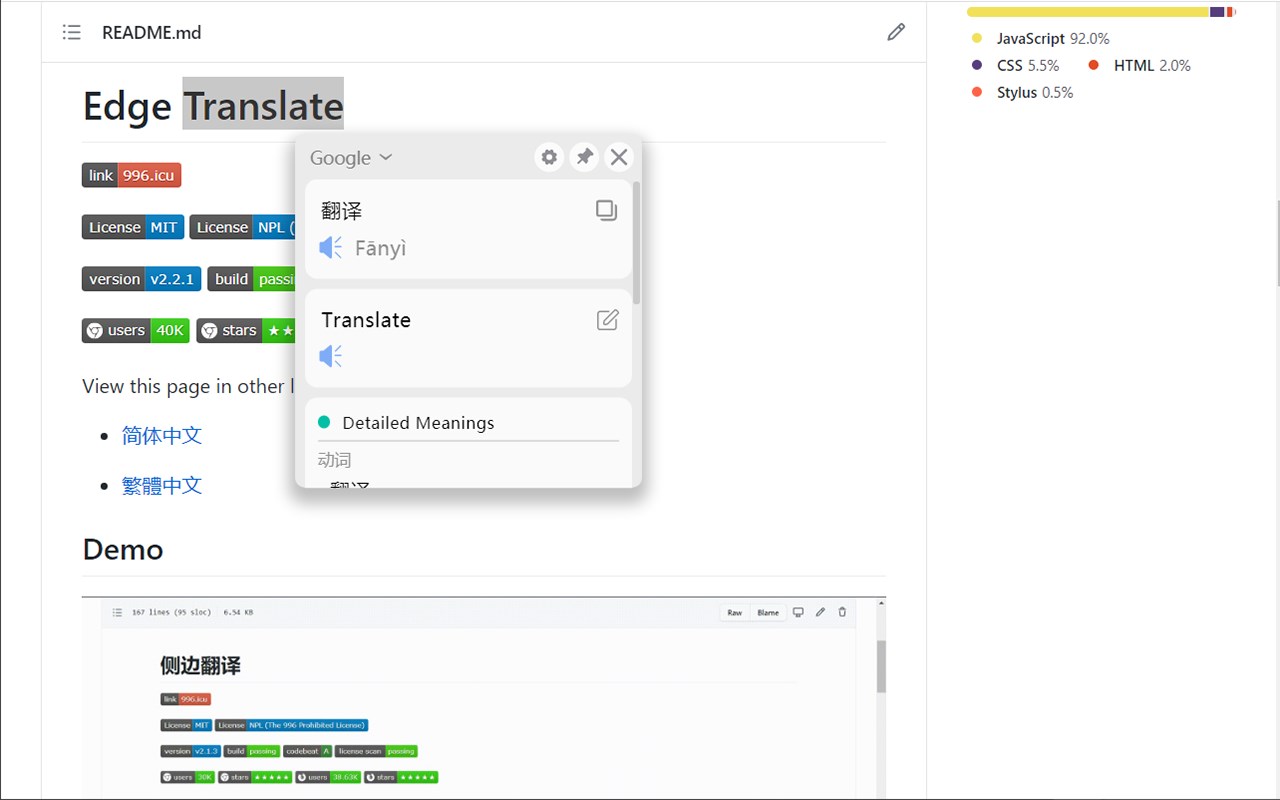This screenshot has width=1280, height=800.
Task: Open the 简体中文 link
Action: tap(162, 435)
